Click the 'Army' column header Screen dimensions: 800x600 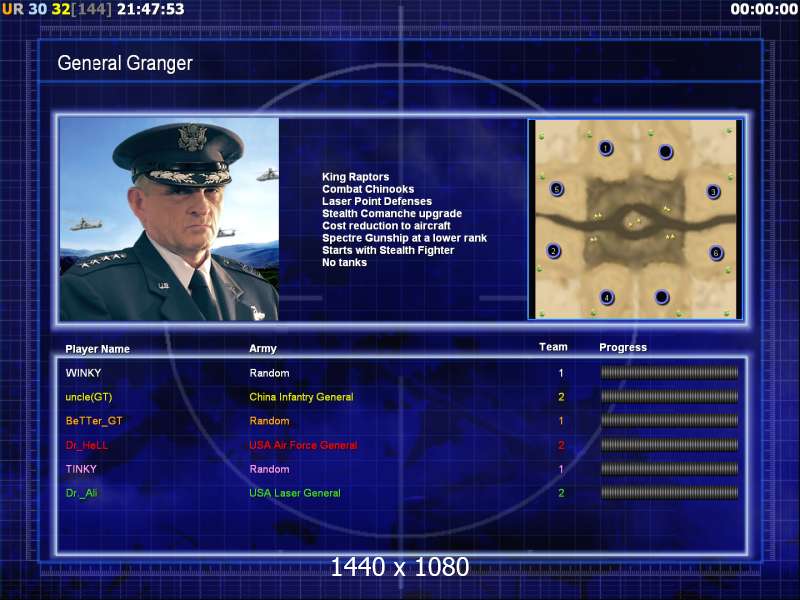coord(263,348)
